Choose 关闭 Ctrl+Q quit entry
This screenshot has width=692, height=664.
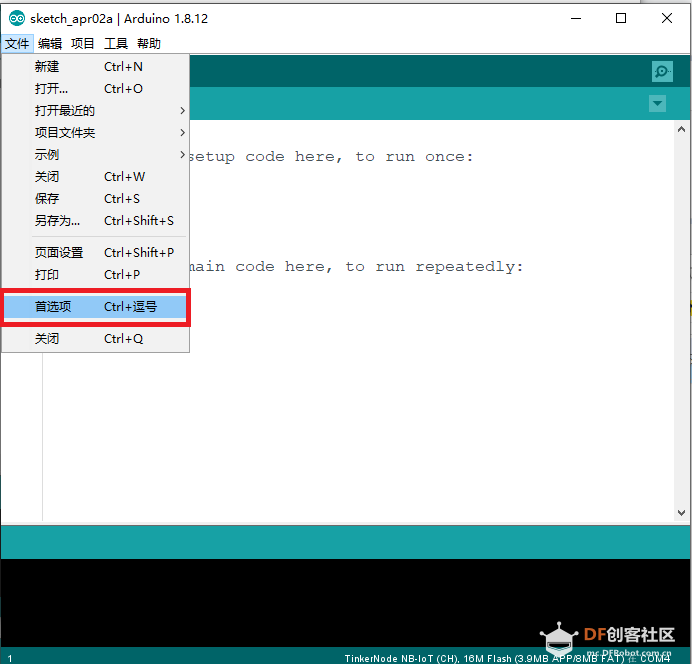(x=95, y=339)
